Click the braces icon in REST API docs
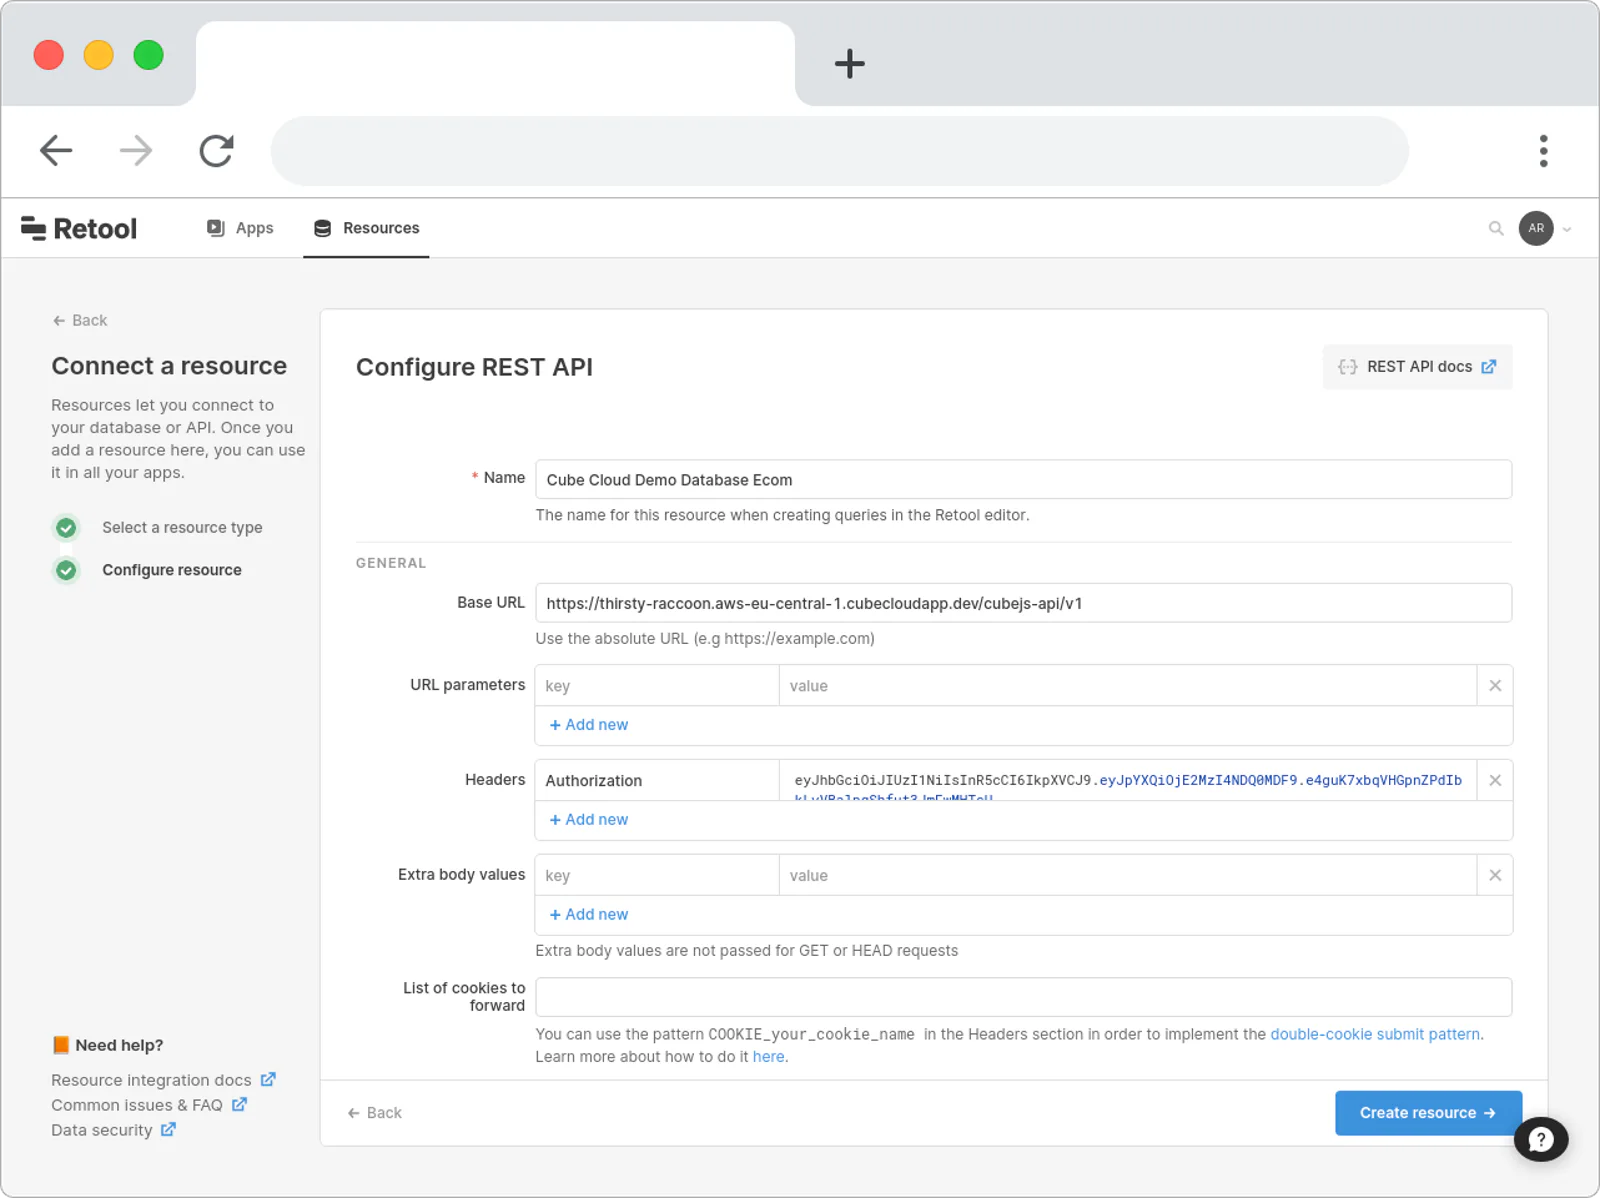 [1347, 367]
